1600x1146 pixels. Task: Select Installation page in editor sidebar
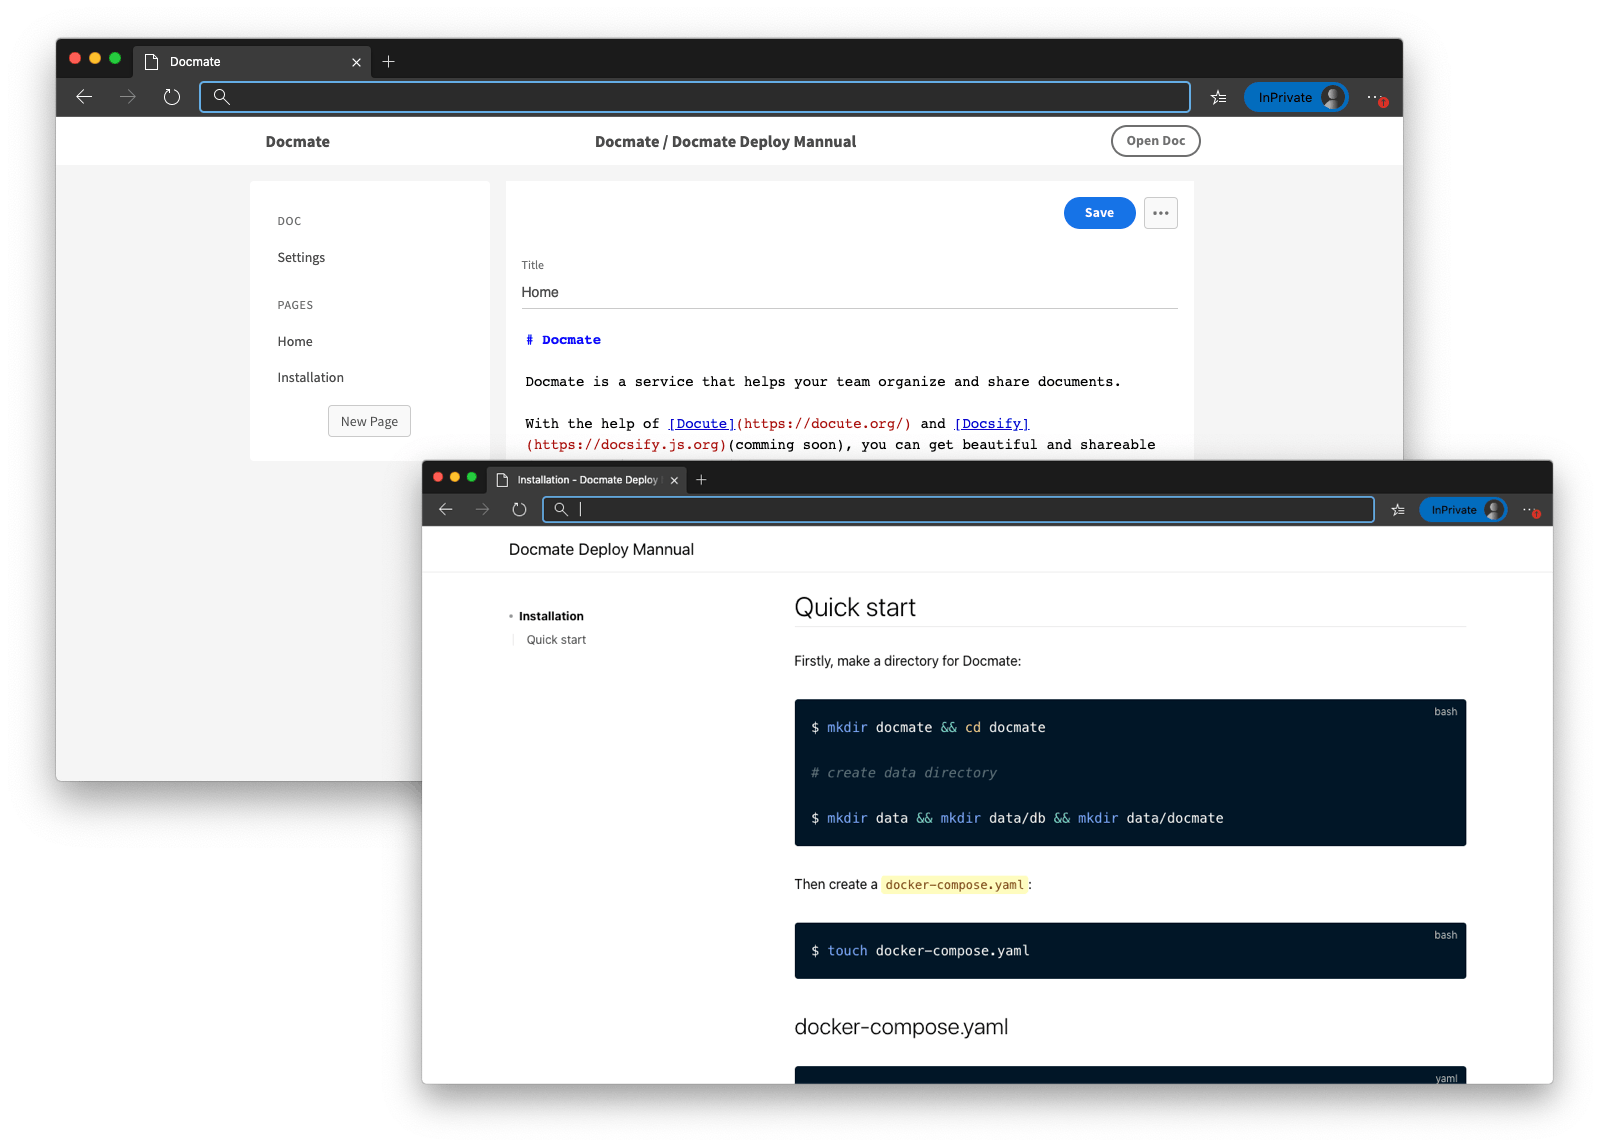coord(310,378)
